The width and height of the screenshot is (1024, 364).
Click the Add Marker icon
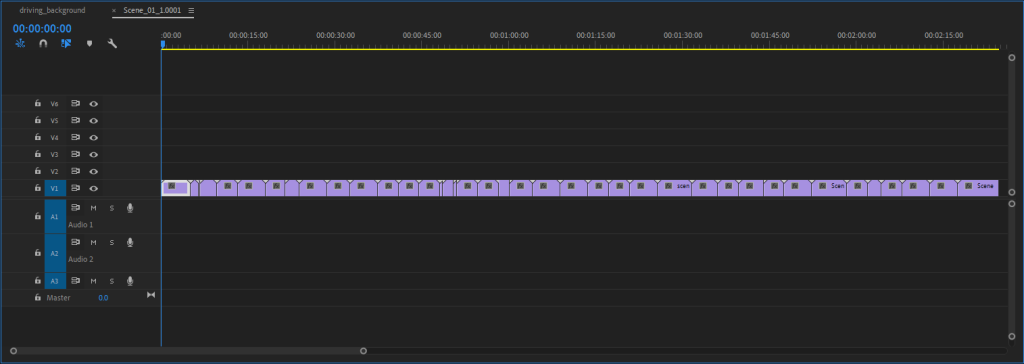(89, 44)
